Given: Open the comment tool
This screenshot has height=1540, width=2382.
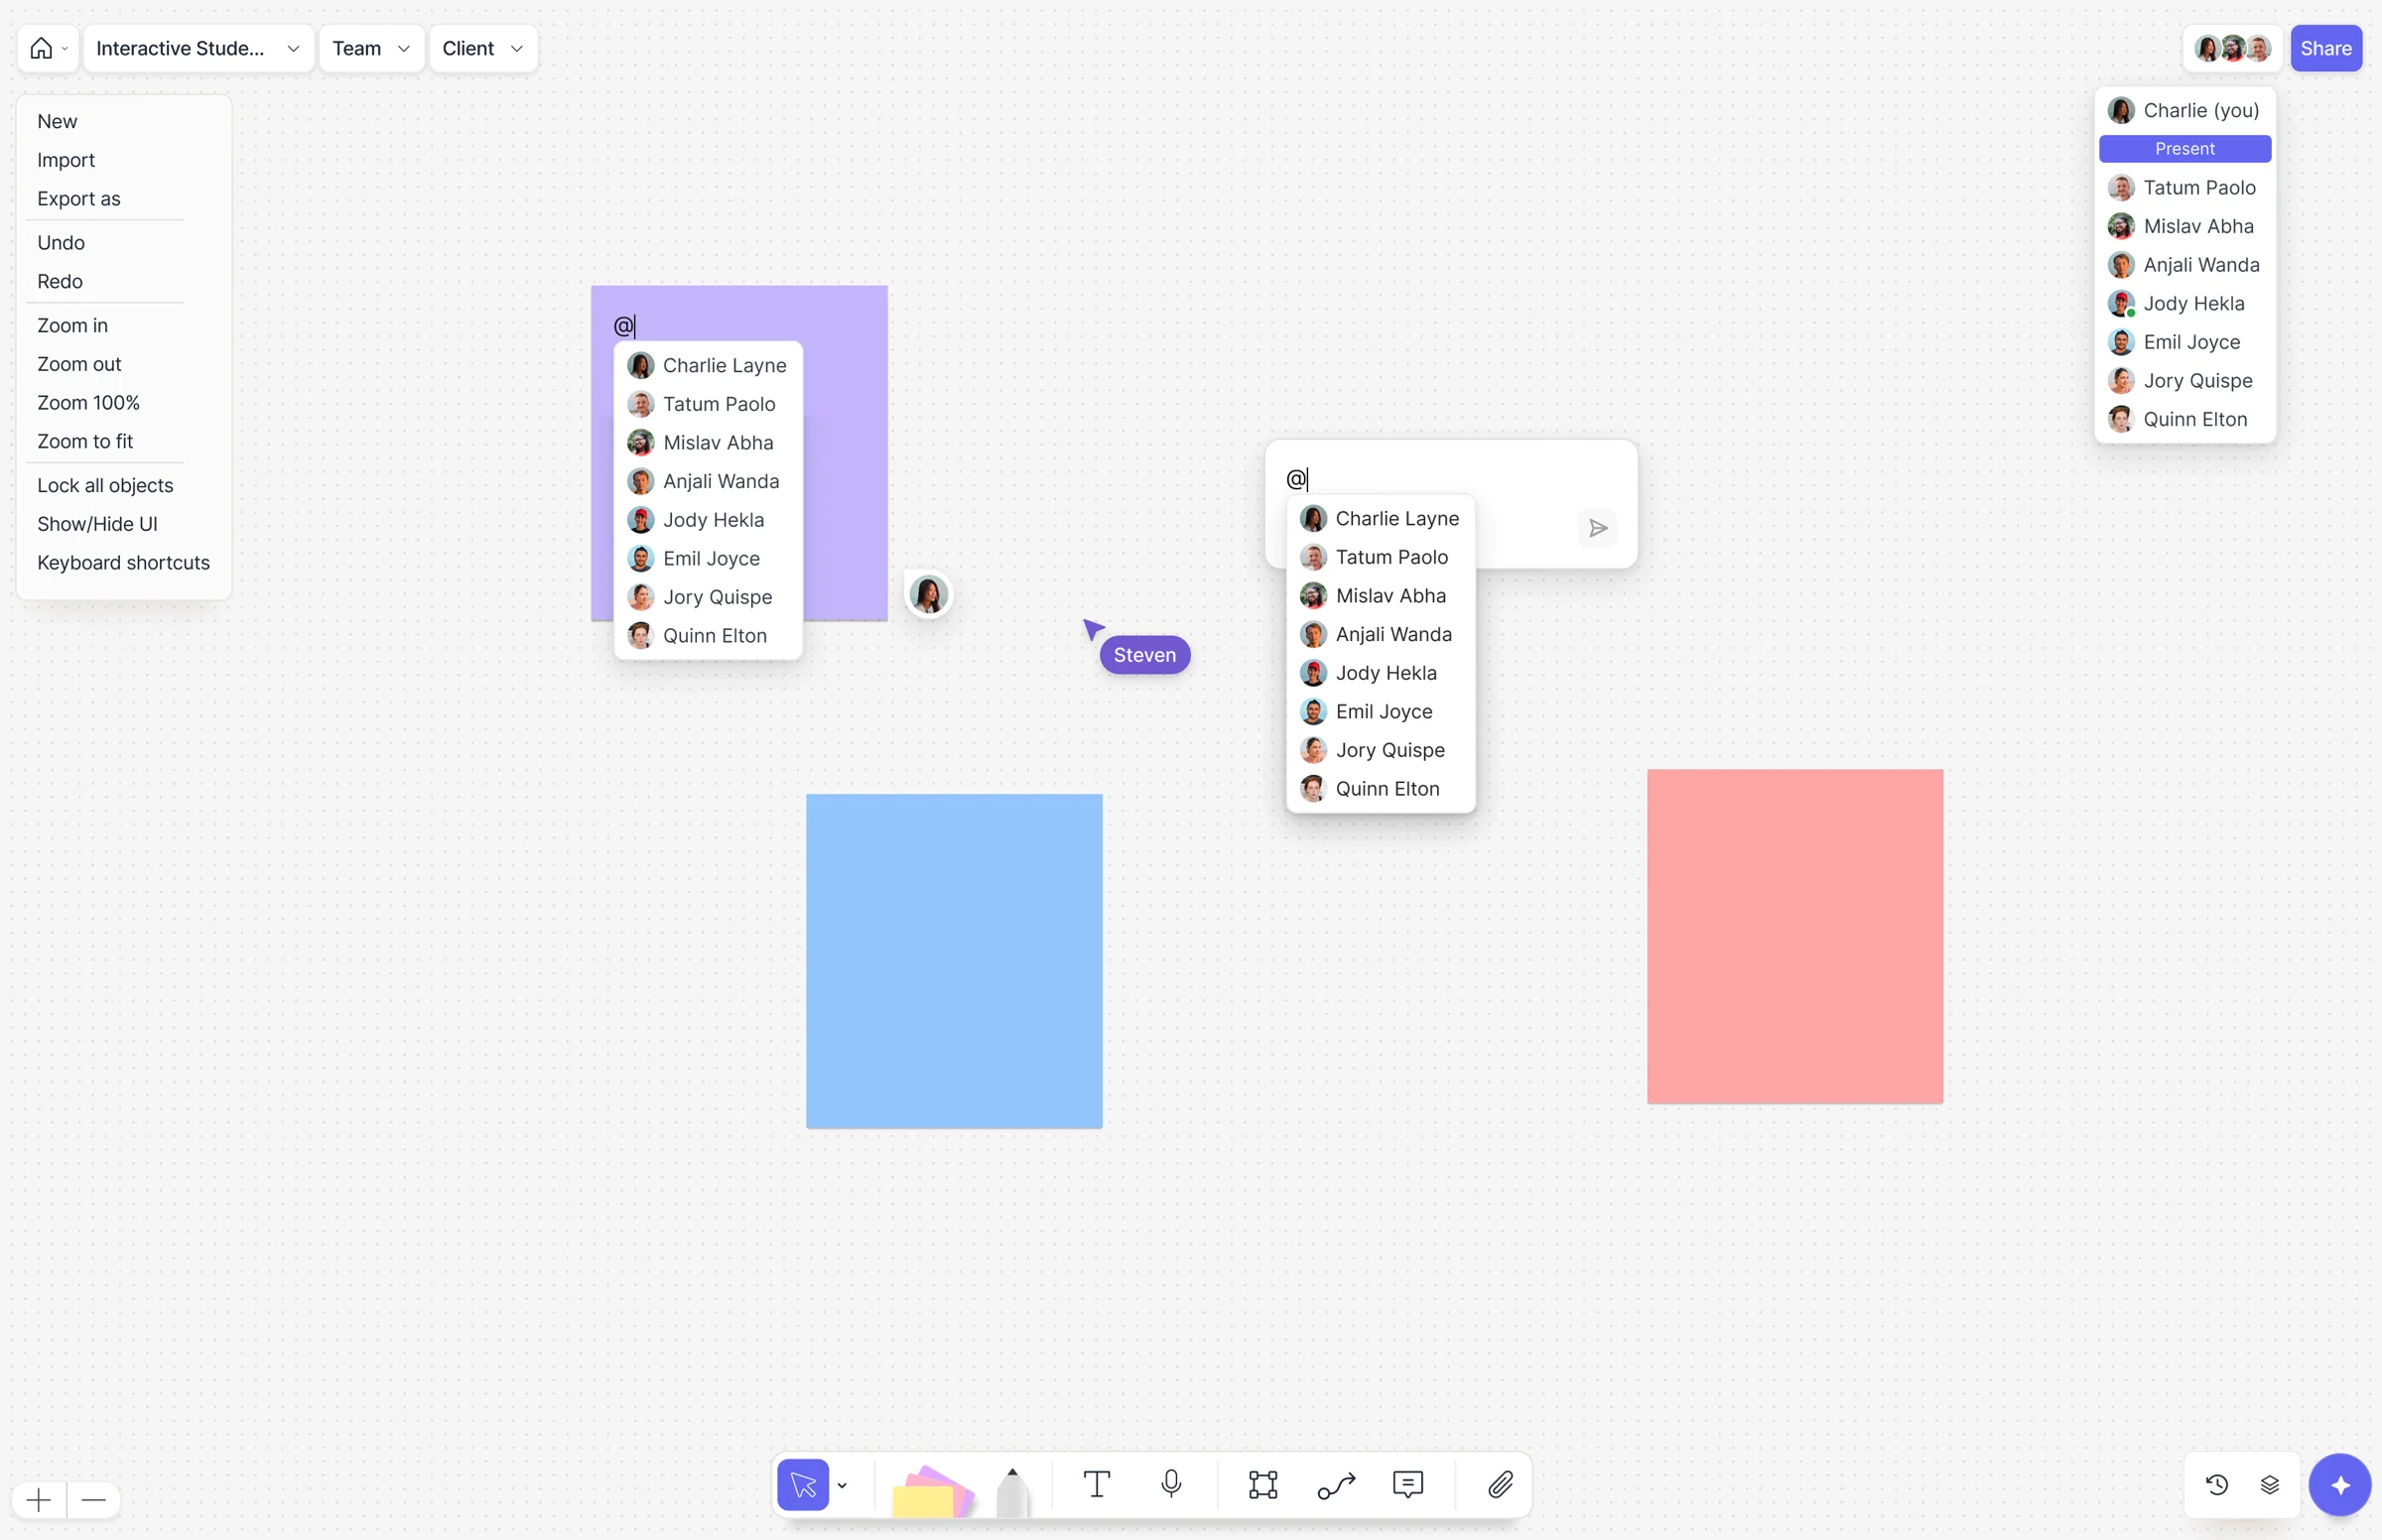Looking at the screenshot, I should coord(1408,1484).
